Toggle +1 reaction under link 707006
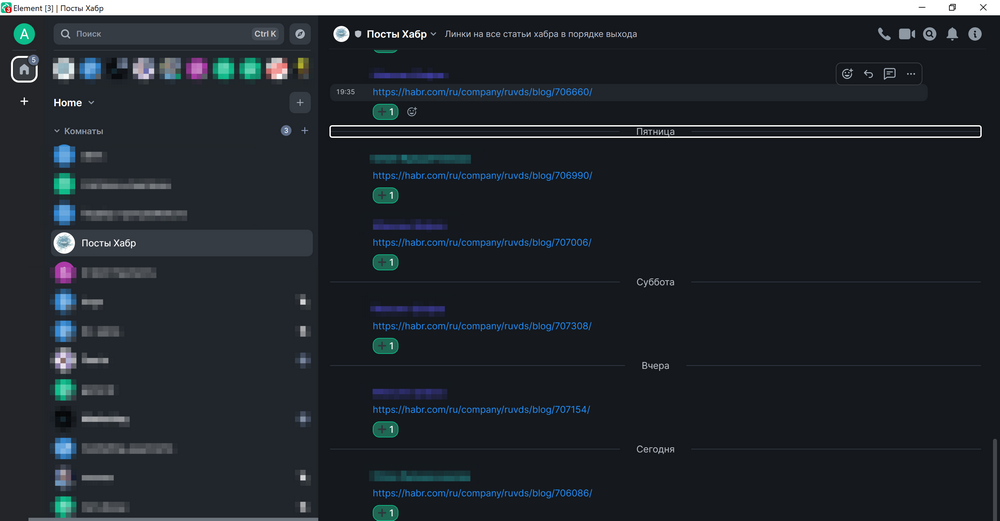This screenshot has height=521, width=1000. click(385, 263)
